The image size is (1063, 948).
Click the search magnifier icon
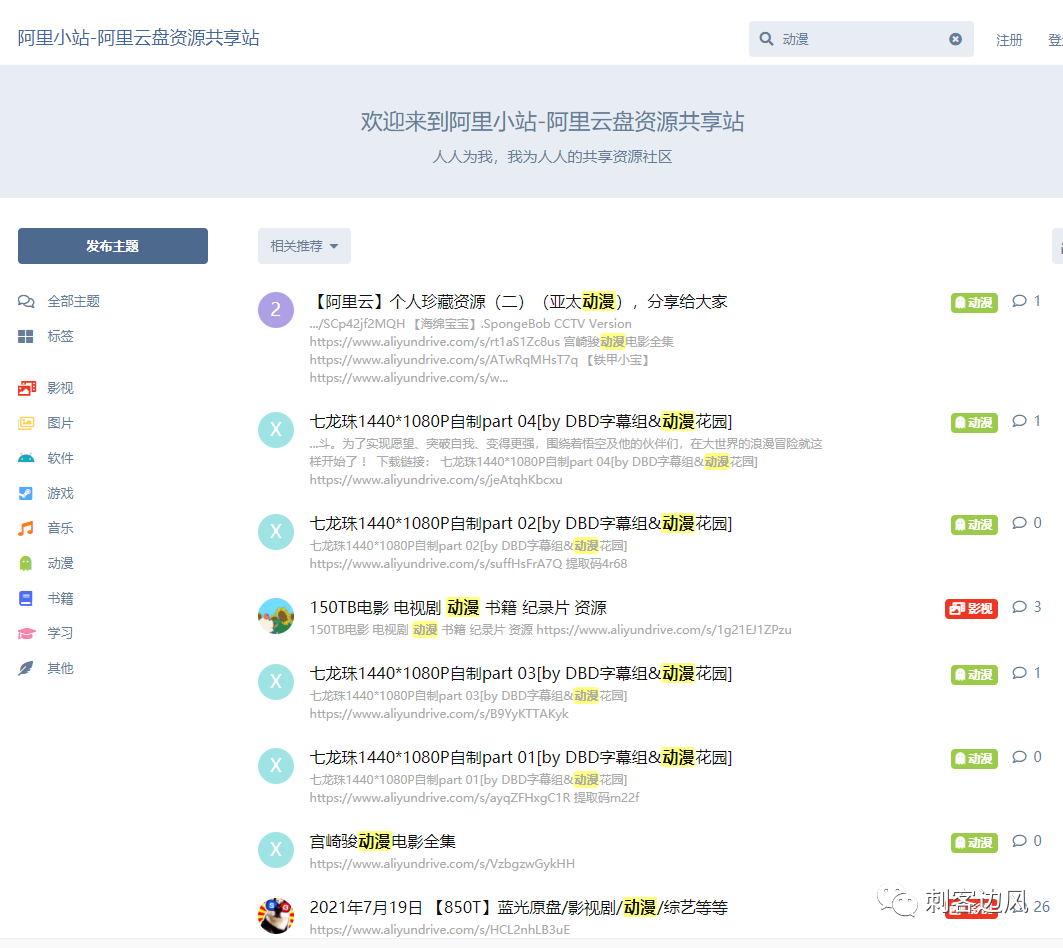(x=766, y=39)
